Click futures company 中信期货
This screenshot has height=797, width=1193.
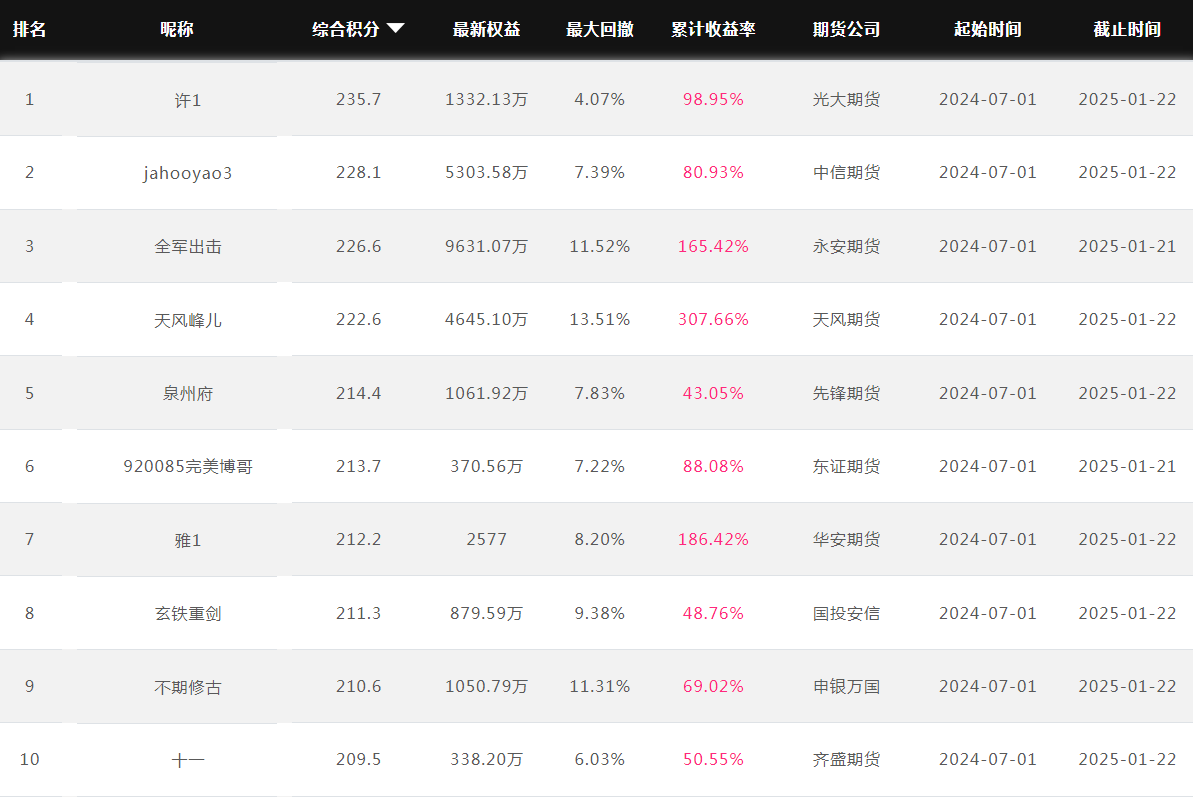[846, 173]
